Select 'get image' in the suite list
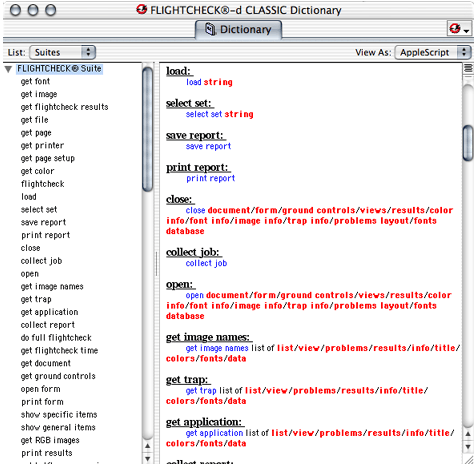 point(39,94)
